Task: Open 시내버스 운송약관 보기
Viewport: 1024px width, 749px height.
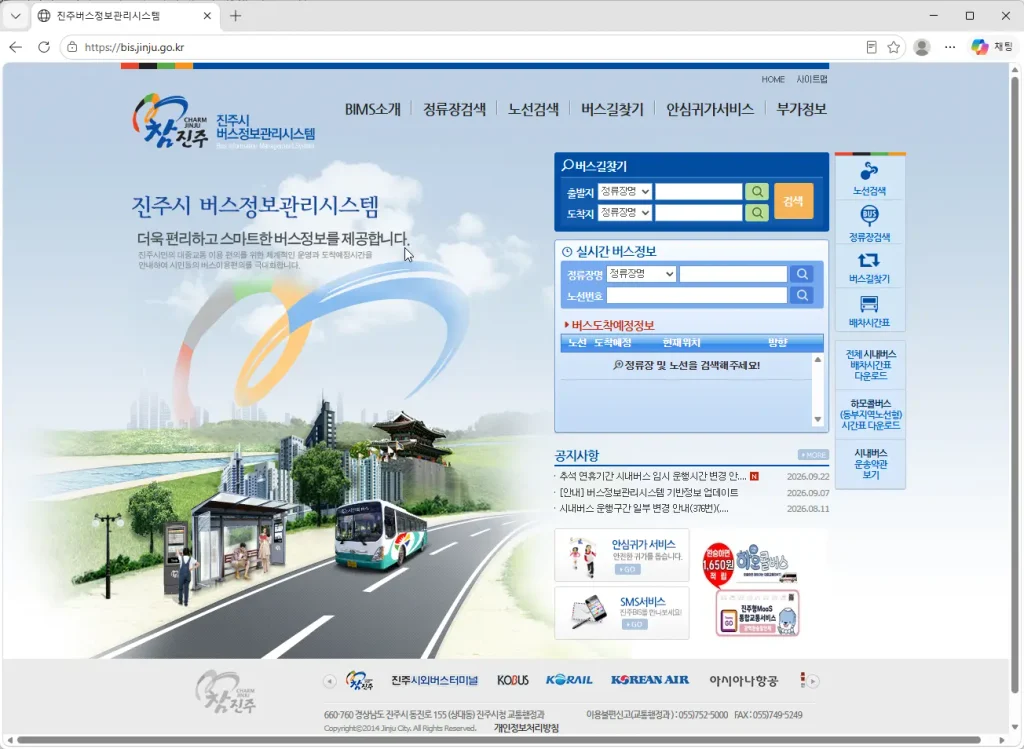Action: coord(871,464)
